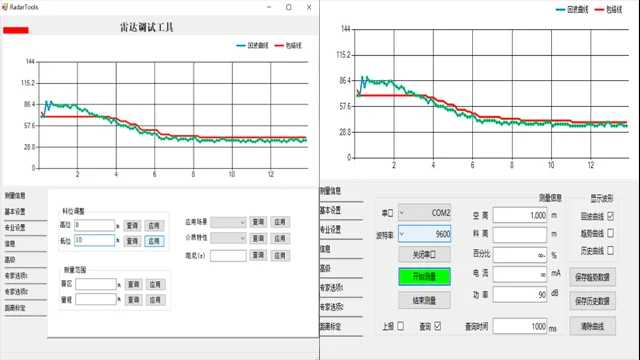
Task: Click the RadarTools app icon in title bar
Action: coord(5,7)
